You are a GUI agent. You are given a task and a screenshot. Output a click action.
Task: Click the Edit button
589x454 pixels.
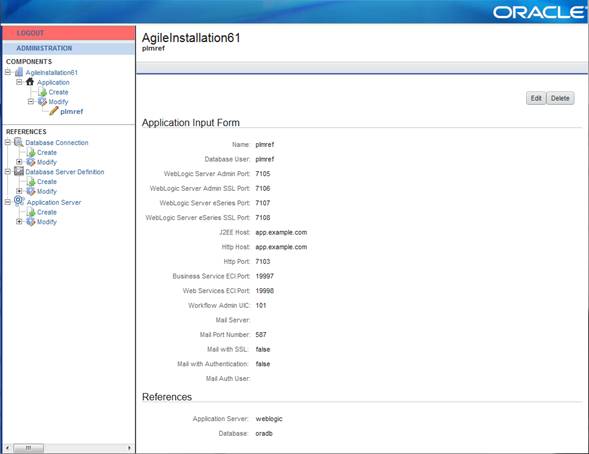(x=536, y=98)
